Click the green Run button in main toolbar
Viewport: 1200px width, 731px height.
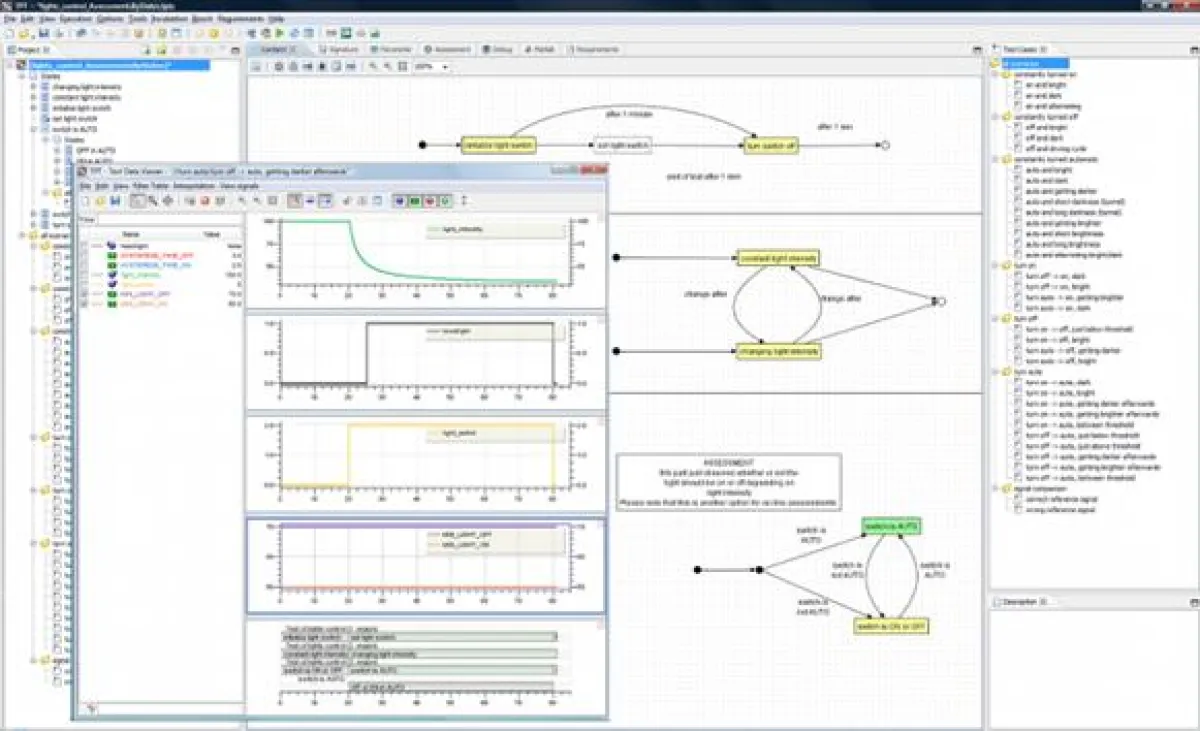[x=279, y=33]
